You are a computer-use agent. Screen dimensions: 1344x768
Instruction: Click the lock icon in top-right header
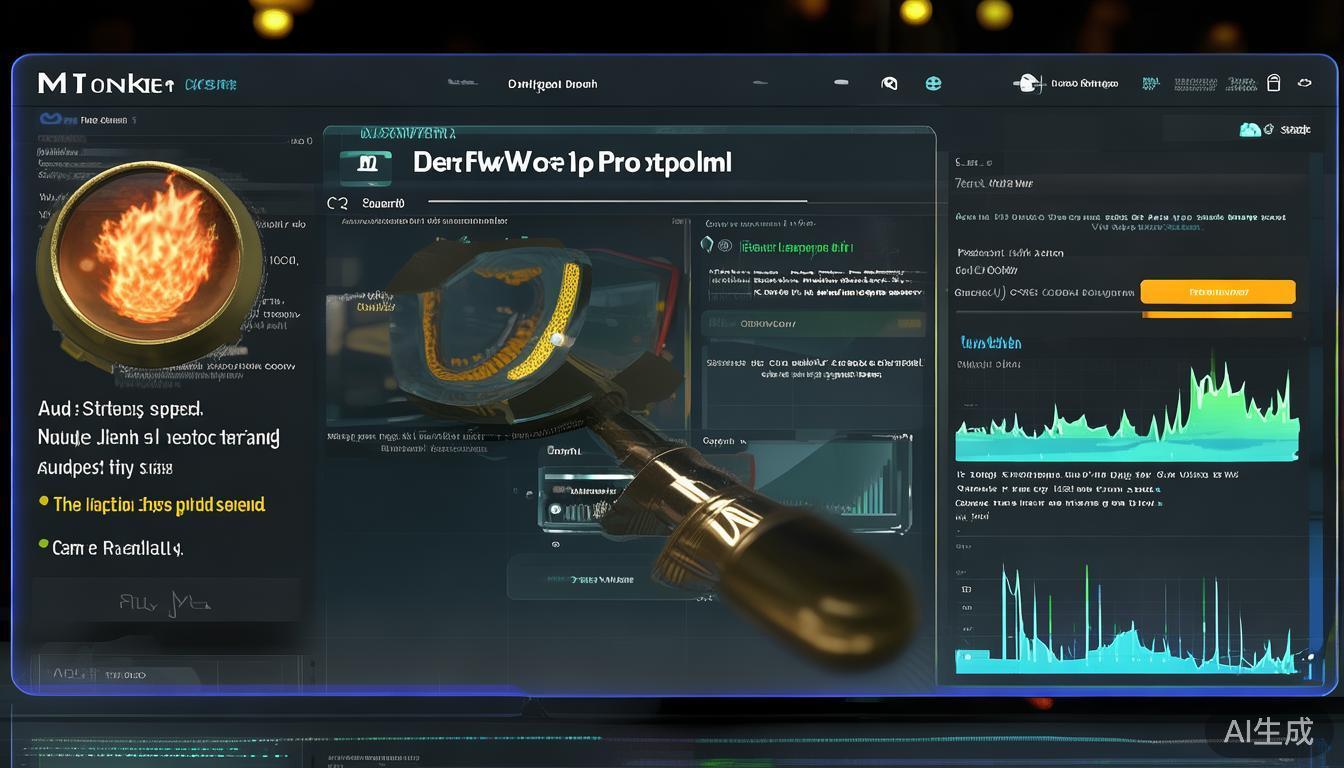point(1273,83)
